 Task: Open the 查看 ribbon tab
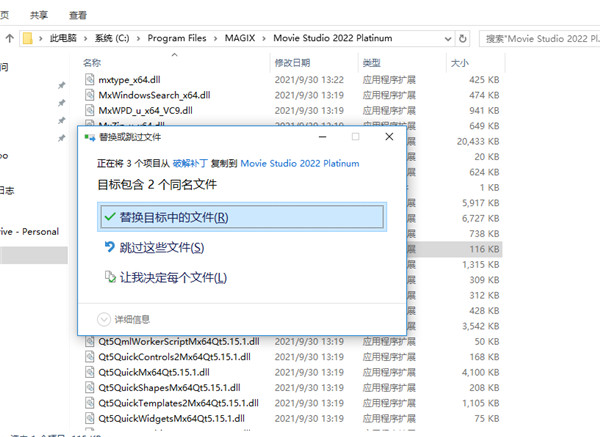tap(78, 15)
